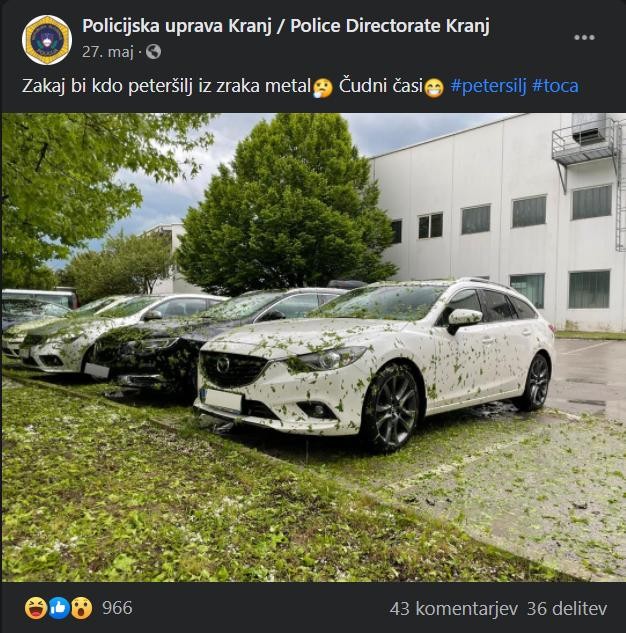Click the grinning emoji after Čudni časi

pos(434,87)
